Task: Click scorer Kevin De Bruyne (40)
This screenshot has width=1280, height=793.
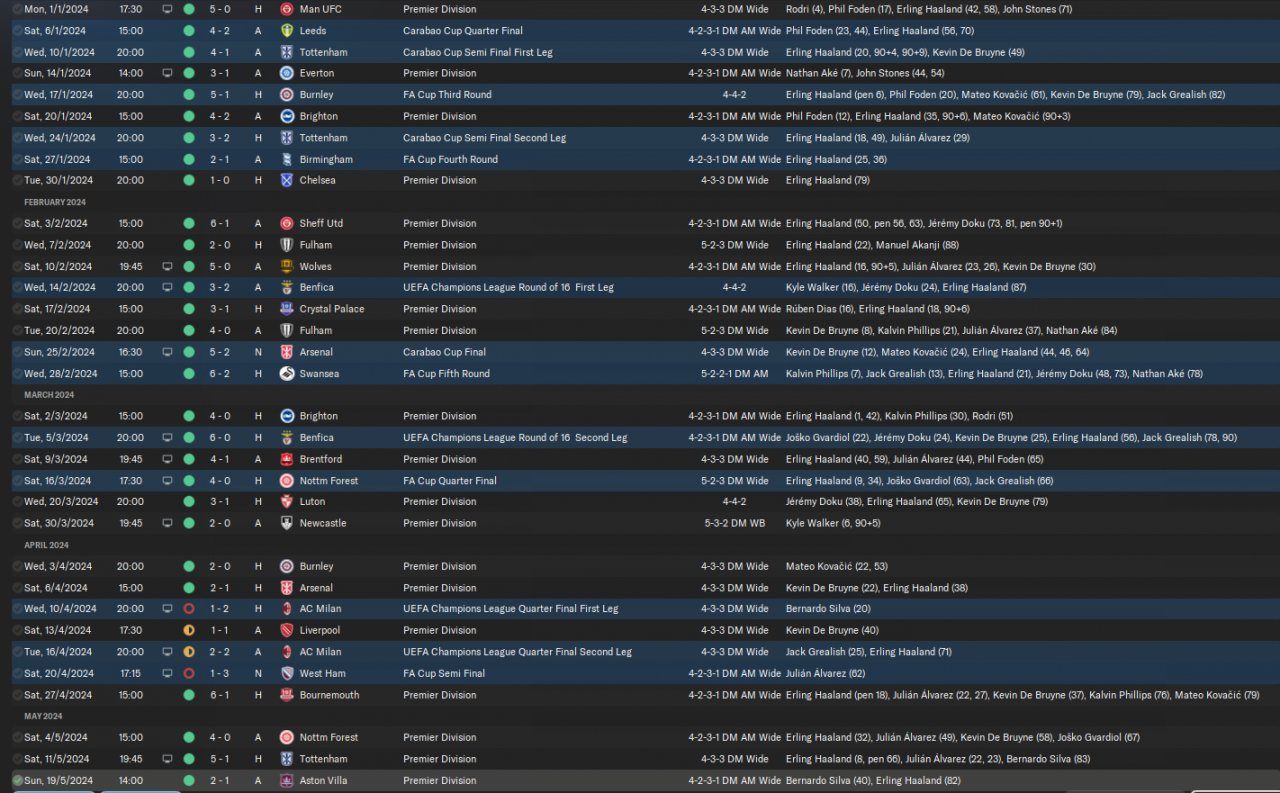Action: point(832,630)
